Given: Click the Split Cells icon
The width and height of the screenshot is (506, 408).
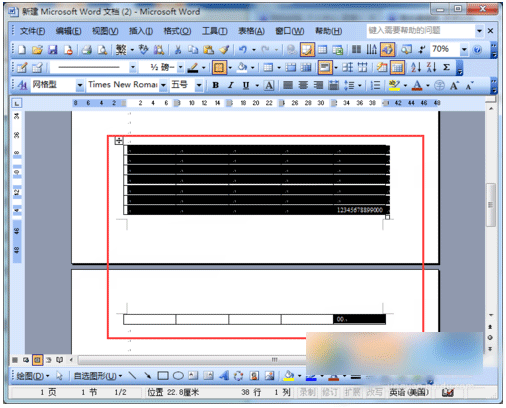Looking at the screenshot, I should pos(306,68).
